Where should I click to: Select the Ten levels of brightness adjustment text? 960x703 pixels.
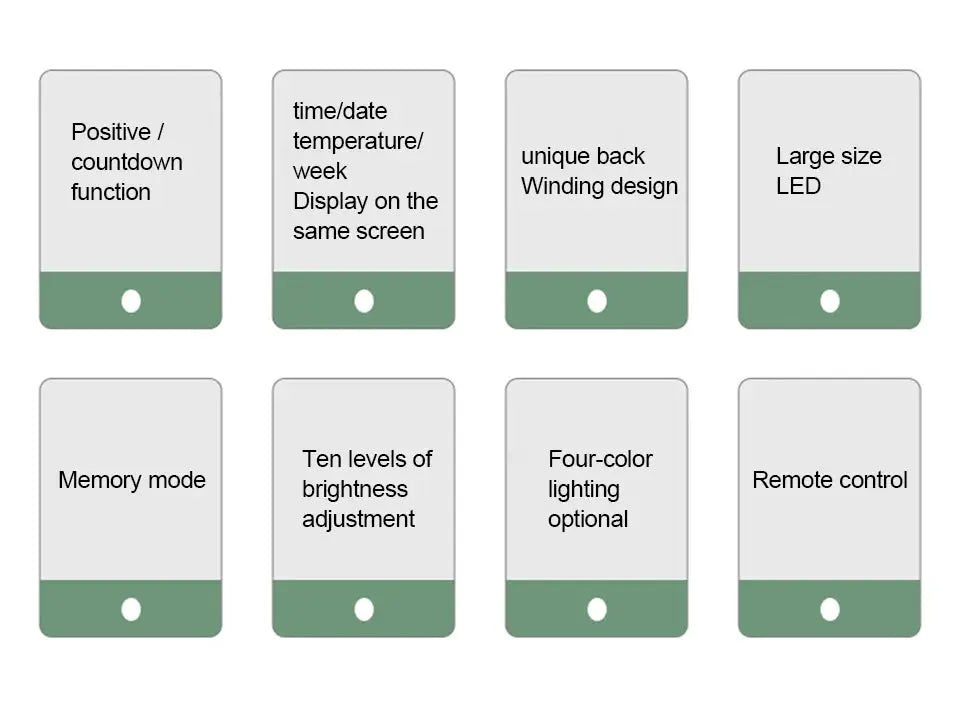click(x=367, y=489)
